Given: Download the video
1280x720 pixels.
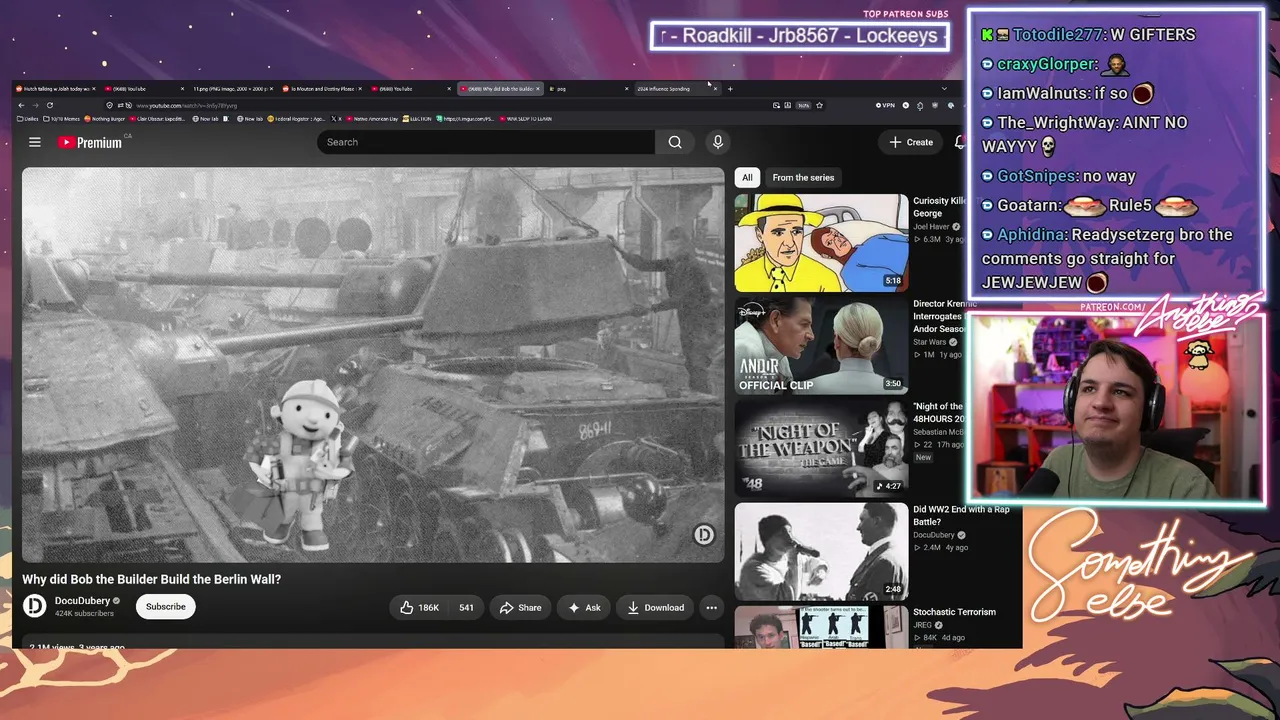Looking at the screenshot, I should point(656,607).
